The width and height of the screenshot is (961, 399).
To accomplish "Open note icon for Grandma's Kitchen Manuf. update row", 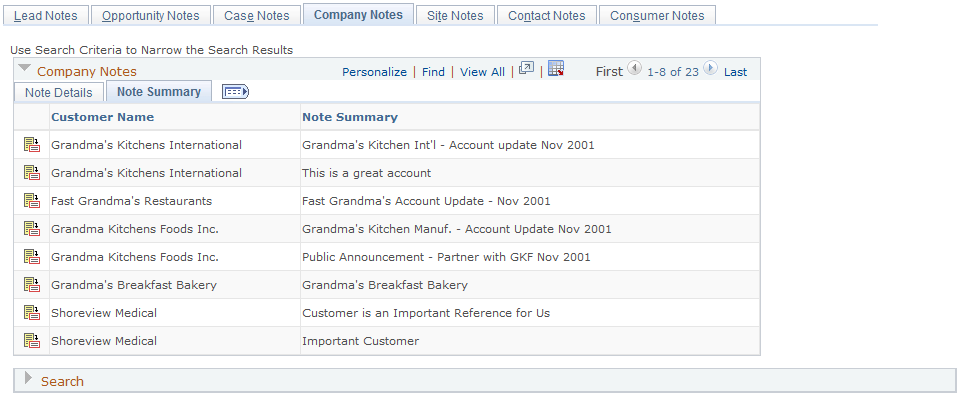I will click(32, 229).
